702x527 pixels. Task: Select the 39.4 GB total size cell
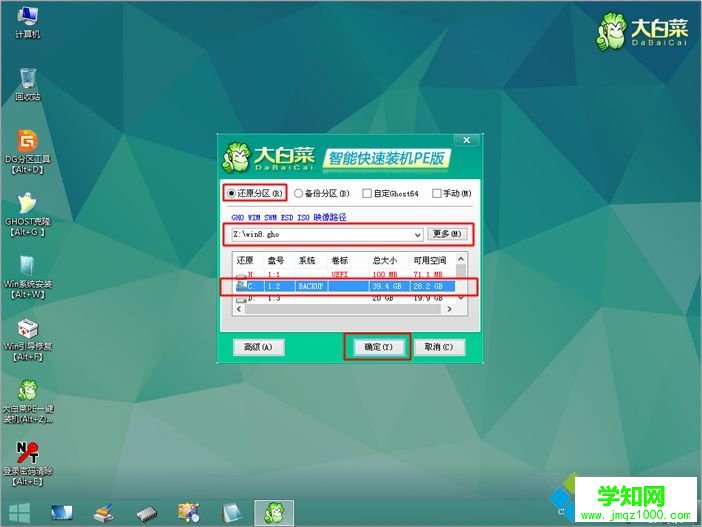click(x=387, y=286)
